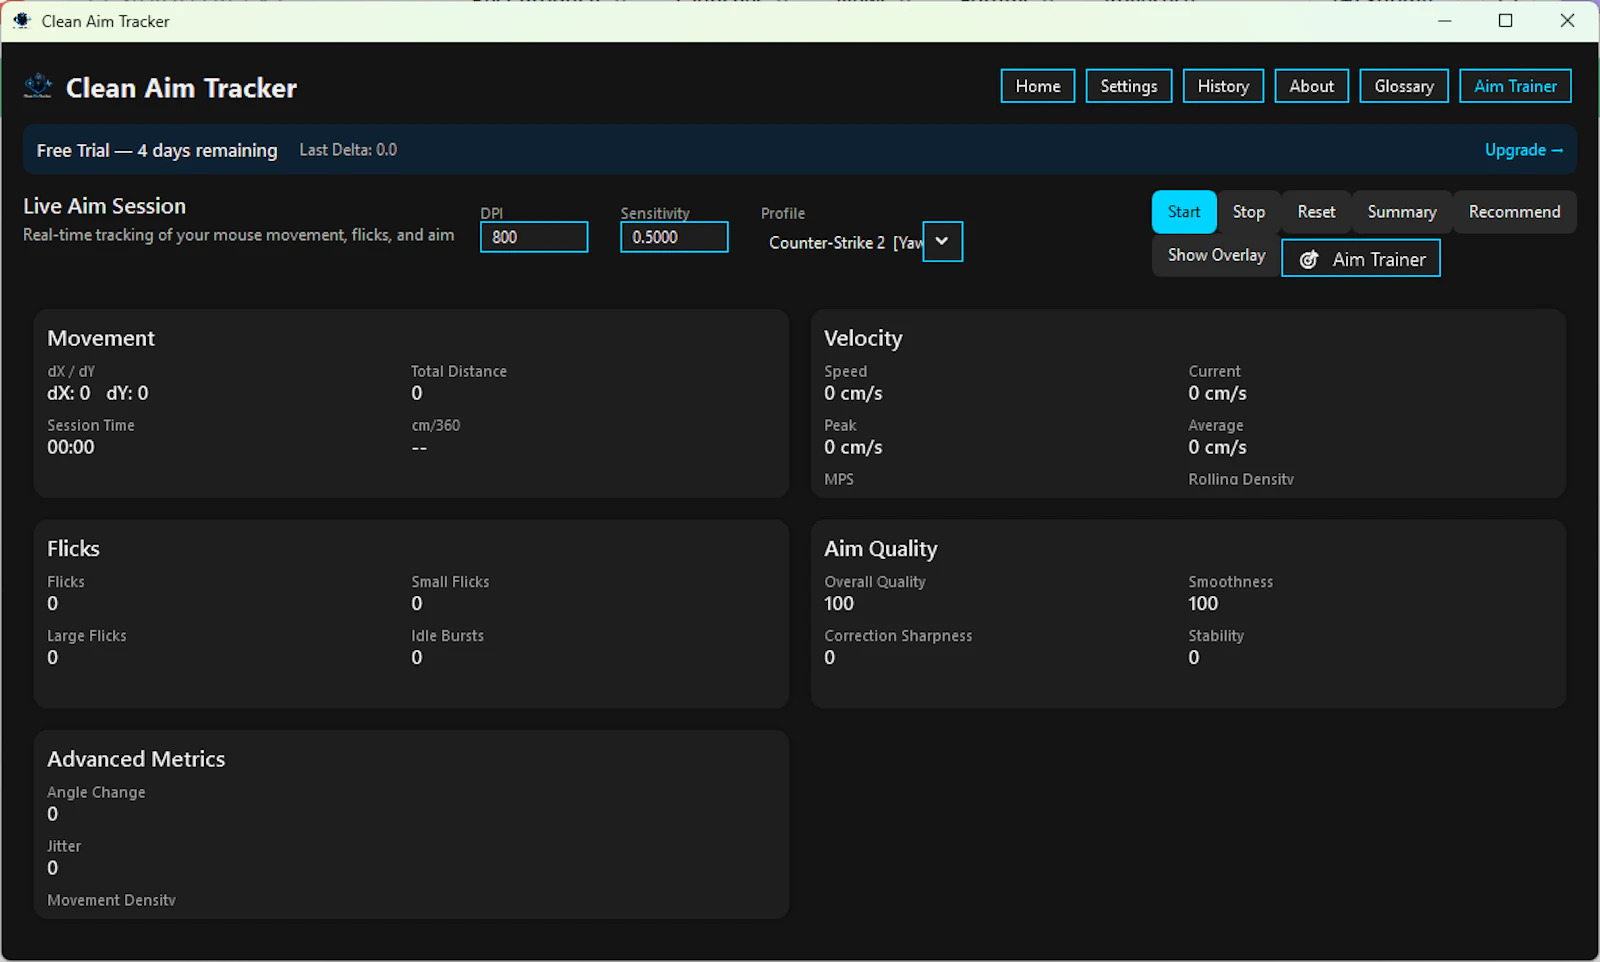
Task: Click the Upgrade link in trial banner
Action: click(1523, 150)
